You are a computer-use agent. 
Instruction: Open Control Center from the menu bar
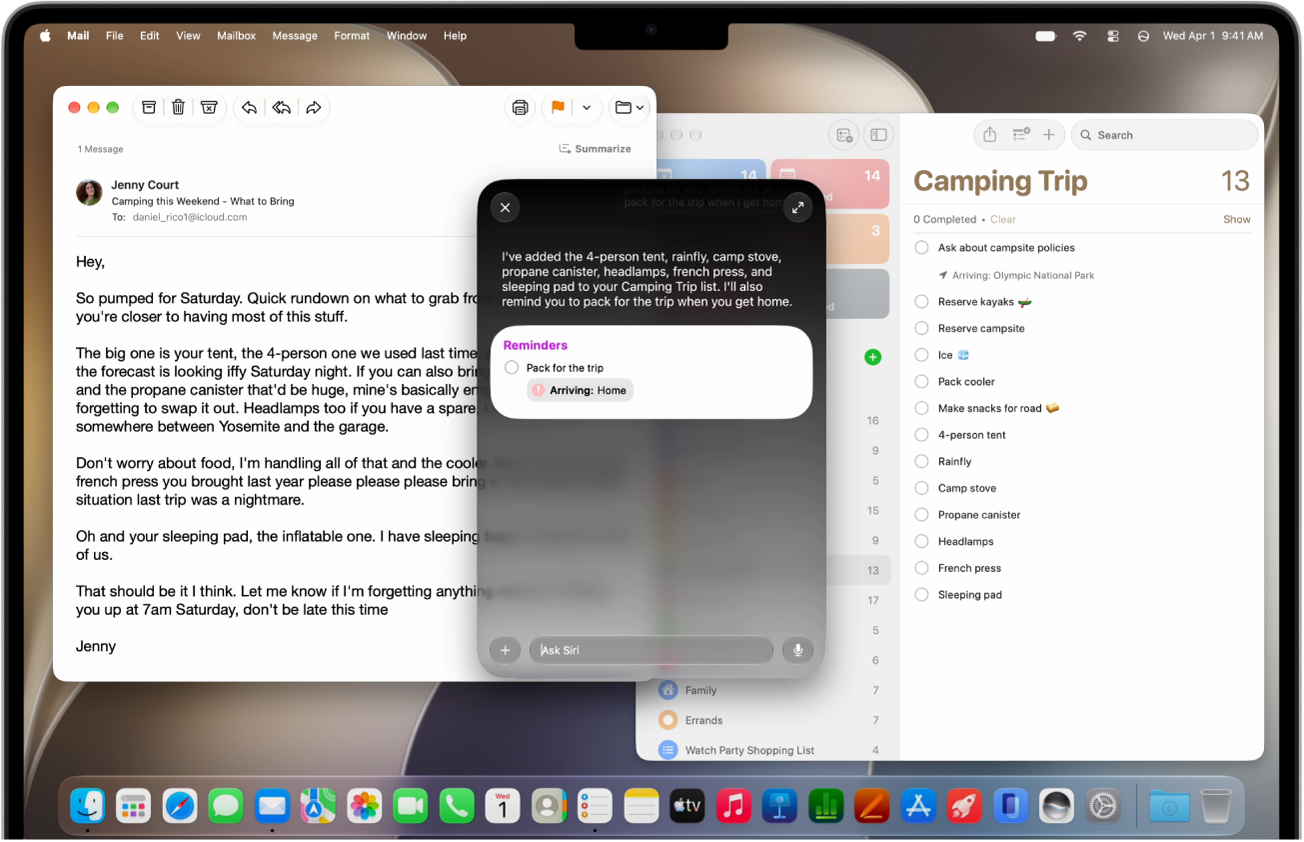(1112, 36)
